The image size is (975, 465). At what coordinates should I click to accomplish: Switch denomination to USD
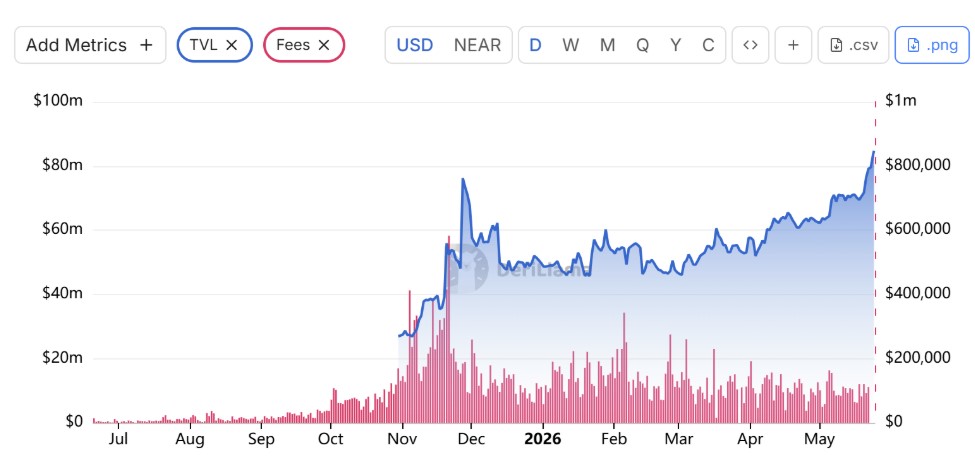coord(415,45)
